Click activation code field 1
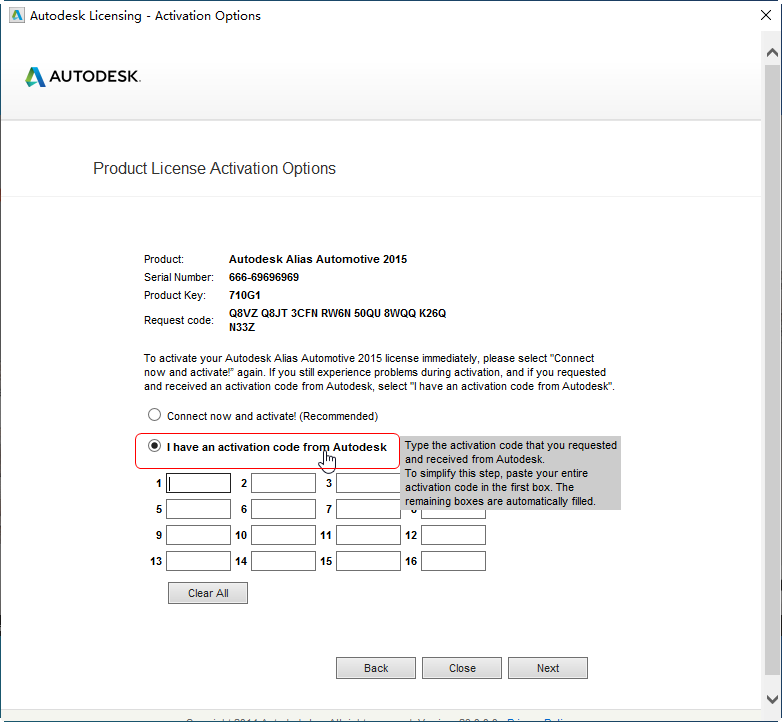782x722 pixels. point(198,483)
